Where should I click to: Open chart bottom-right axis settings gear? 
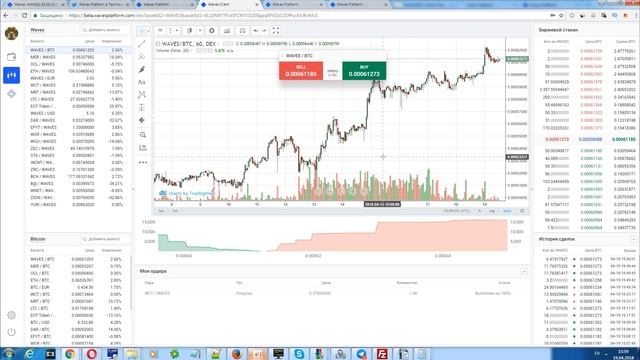pyautogui.click(x=522, y=211)
